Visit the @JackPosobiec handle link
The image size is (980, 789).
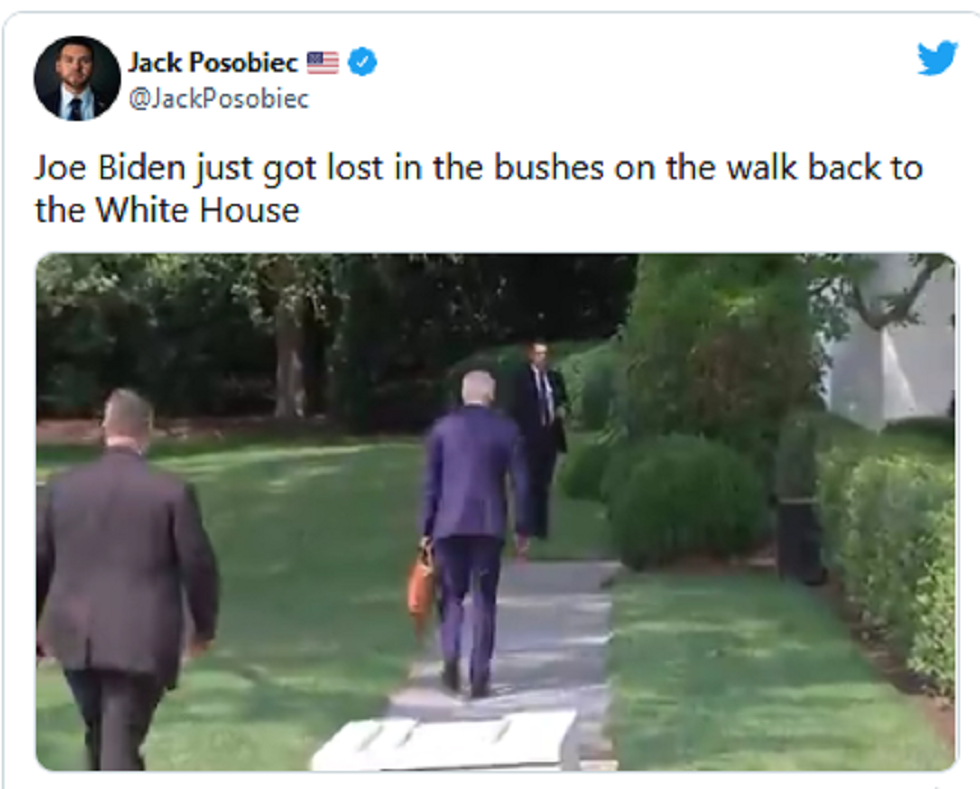tap(218, 99)
